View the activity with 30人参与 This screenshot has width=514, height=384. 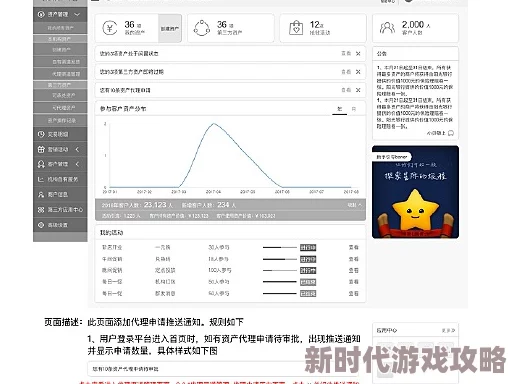click(x=353, y=247)
